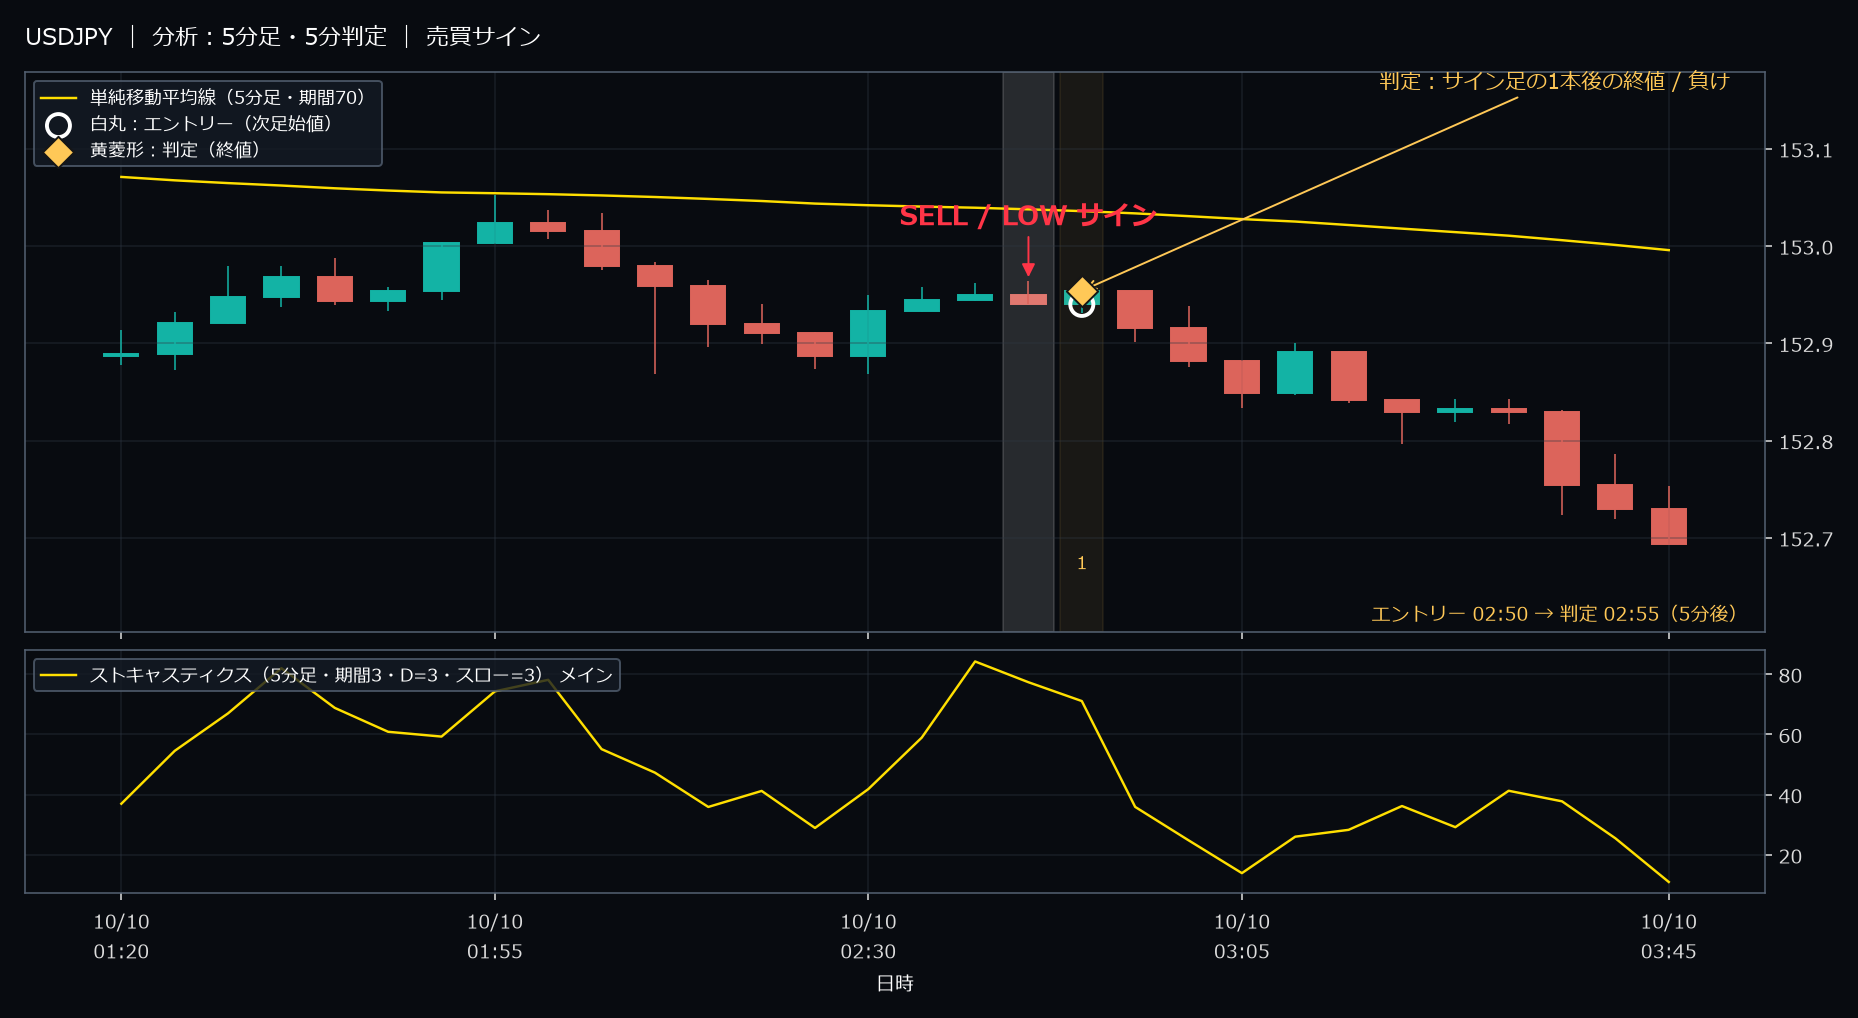The height and width of the screenshot is (1018, 1858).
Task: Click the ストキャスティクス メイン legend label
Action: click(351, 675)
